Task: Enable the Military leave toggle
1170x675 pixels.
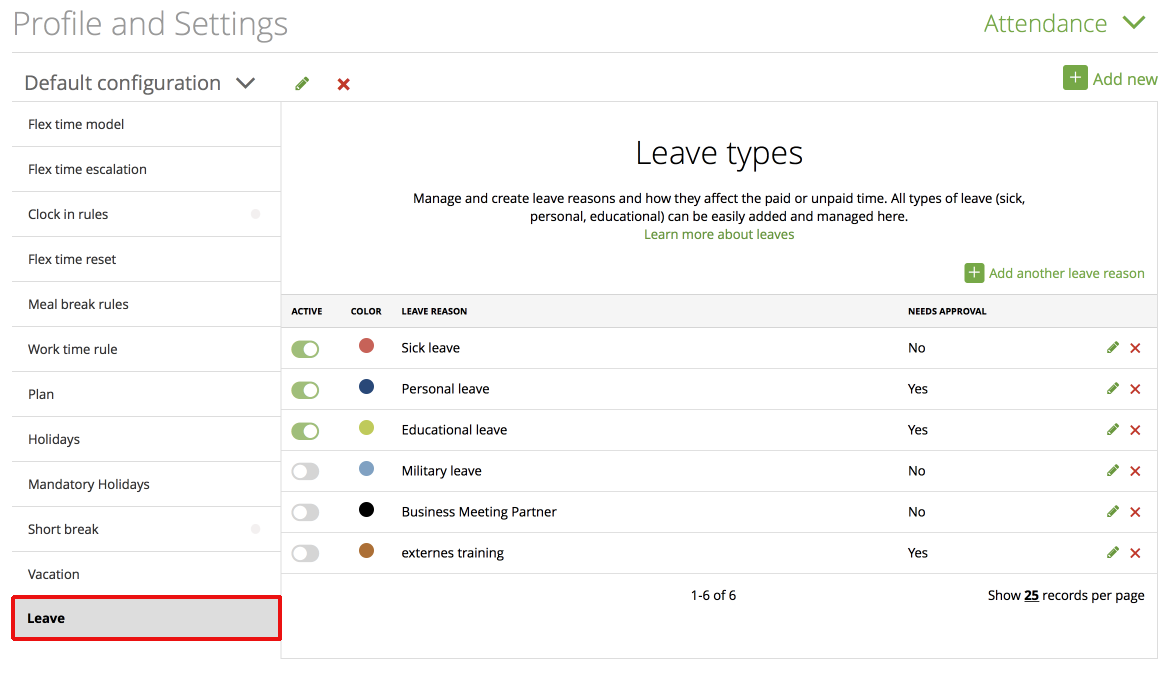Action: (x=305, y=470)
